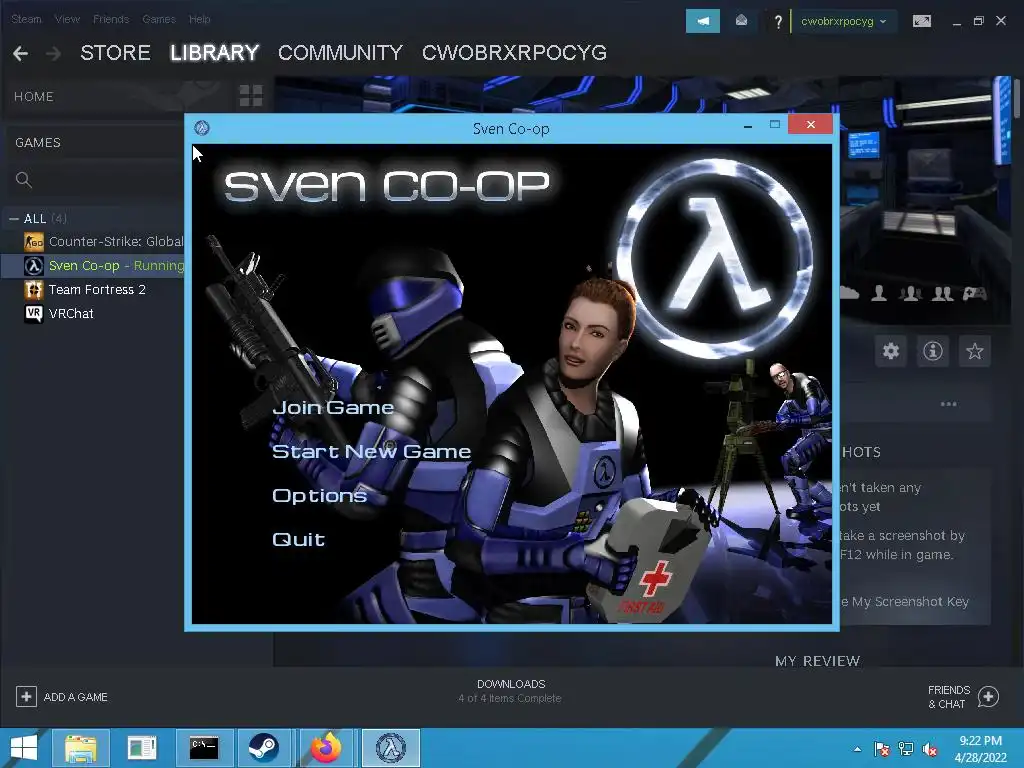Screen dimensions: 1024x768
Task: Open Firefox from the taskbar
Action: point(326,748)
